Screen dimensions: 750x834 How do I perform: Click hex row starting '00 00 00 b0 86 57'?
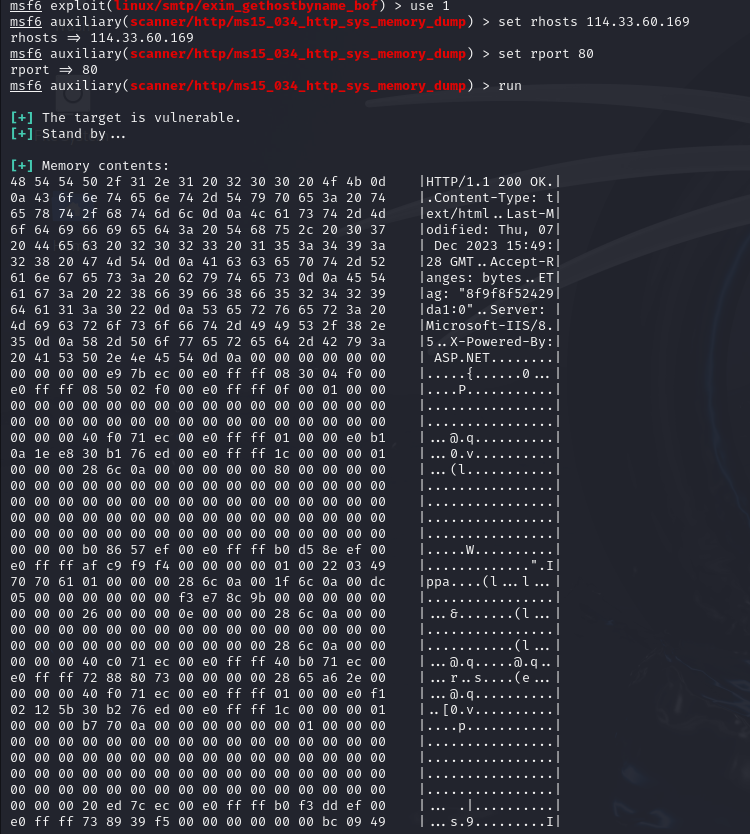tap(198, 549)
